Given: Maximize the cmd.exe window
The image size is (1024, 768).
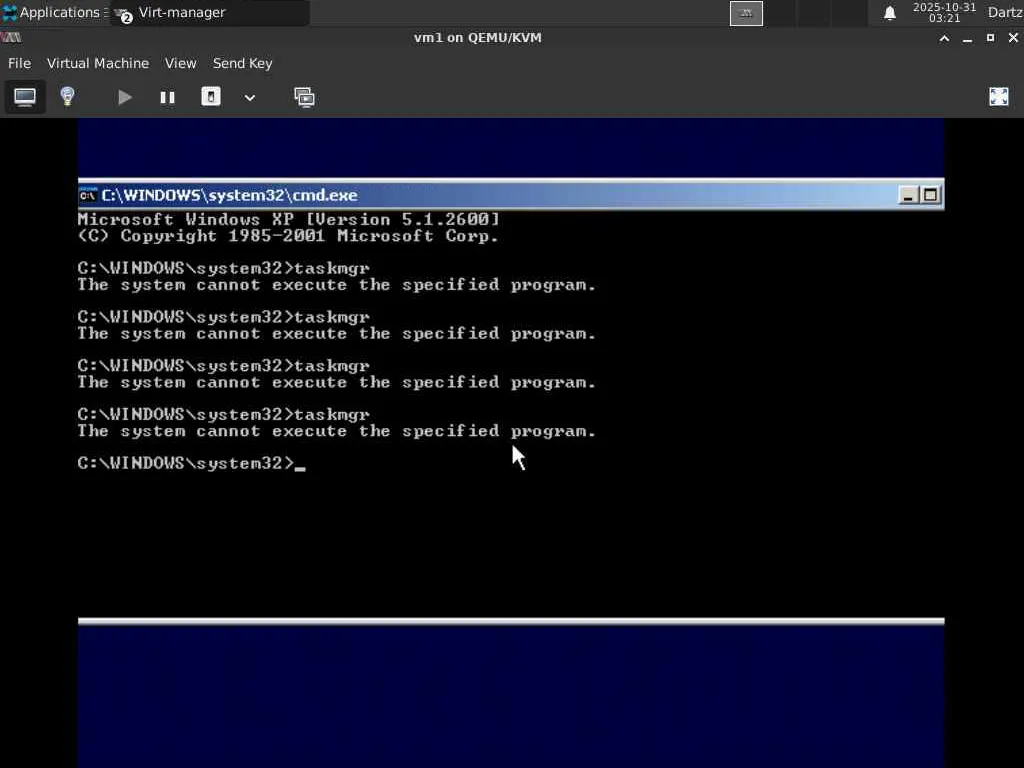Looking at the screenshot, I should [x=930, y=195].
